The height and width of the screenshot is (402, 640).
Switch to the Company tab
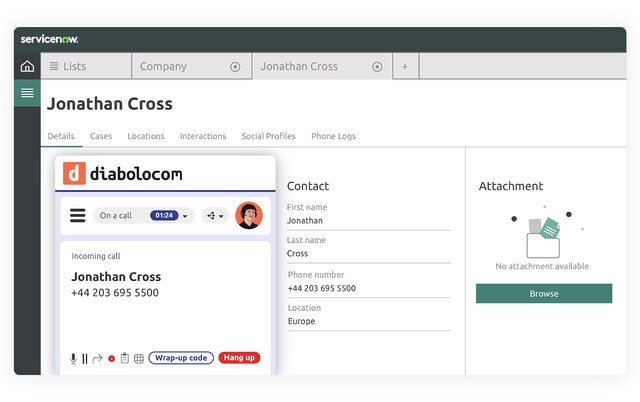(x=191, y=66)
